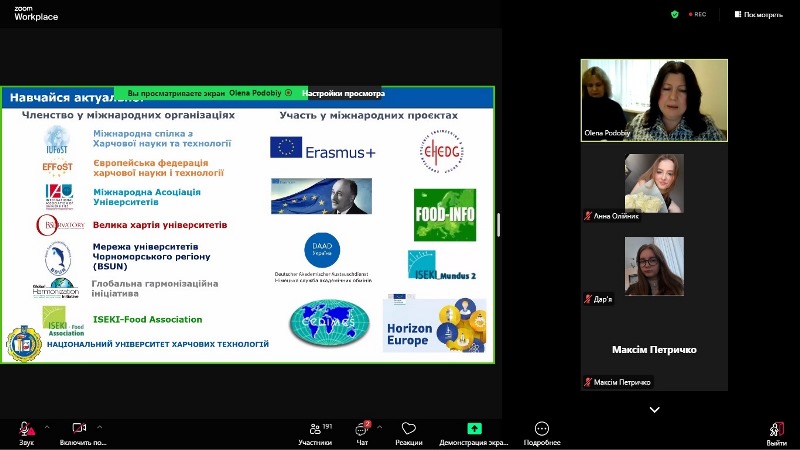Select Дар'я video thumbnail
Viewport: 800px width, 450px height.
click(654, 266)
